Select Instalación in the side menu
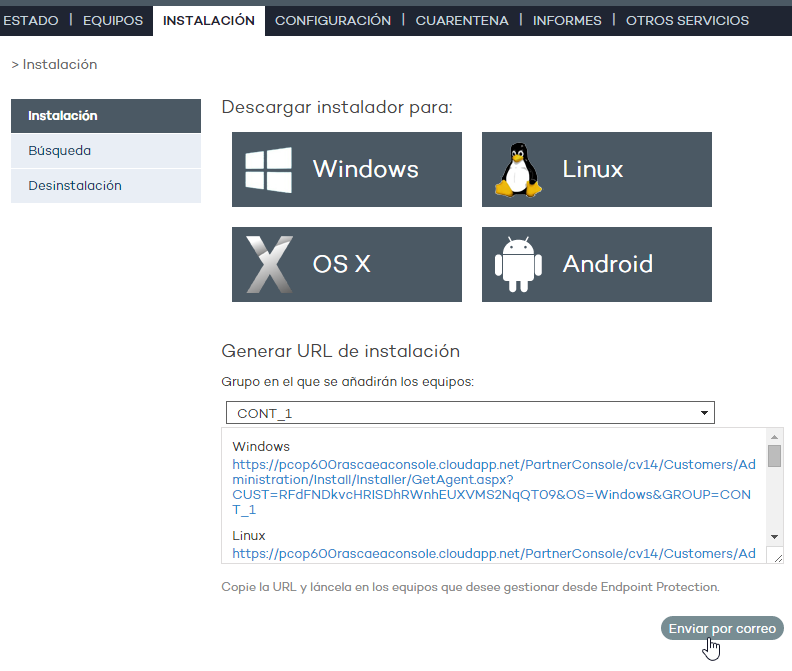The width and height of the screenshot is (792, 671). (106, 116)
